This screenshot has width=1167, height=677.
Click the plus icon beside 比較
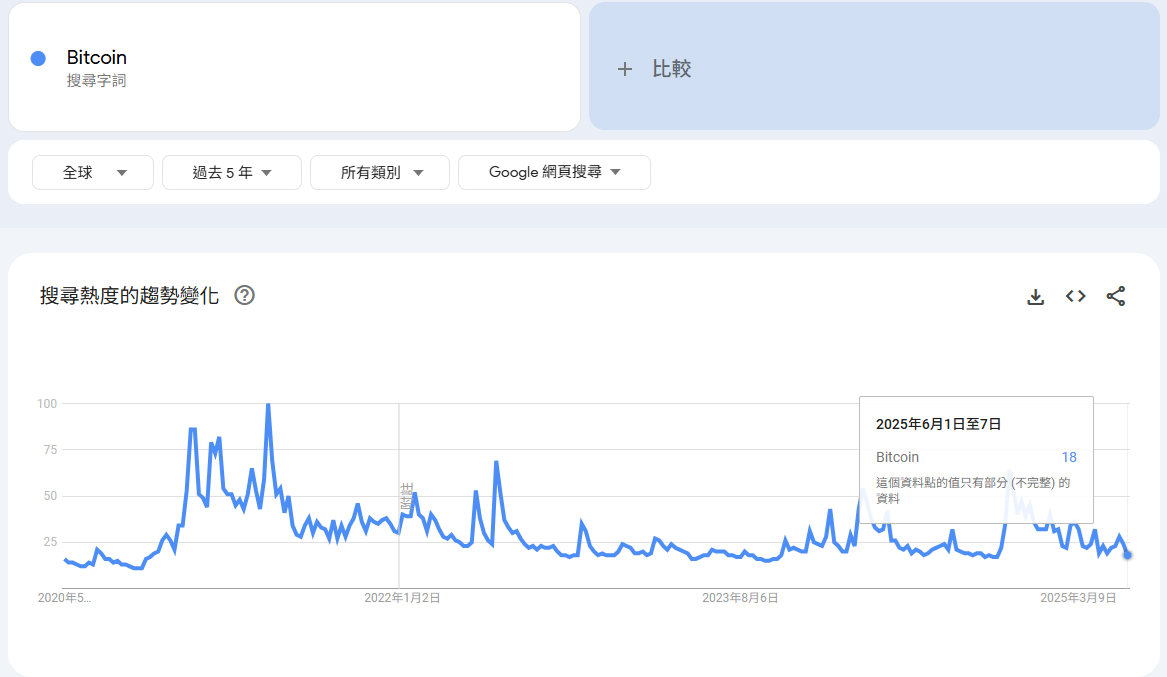pos(624,69)
